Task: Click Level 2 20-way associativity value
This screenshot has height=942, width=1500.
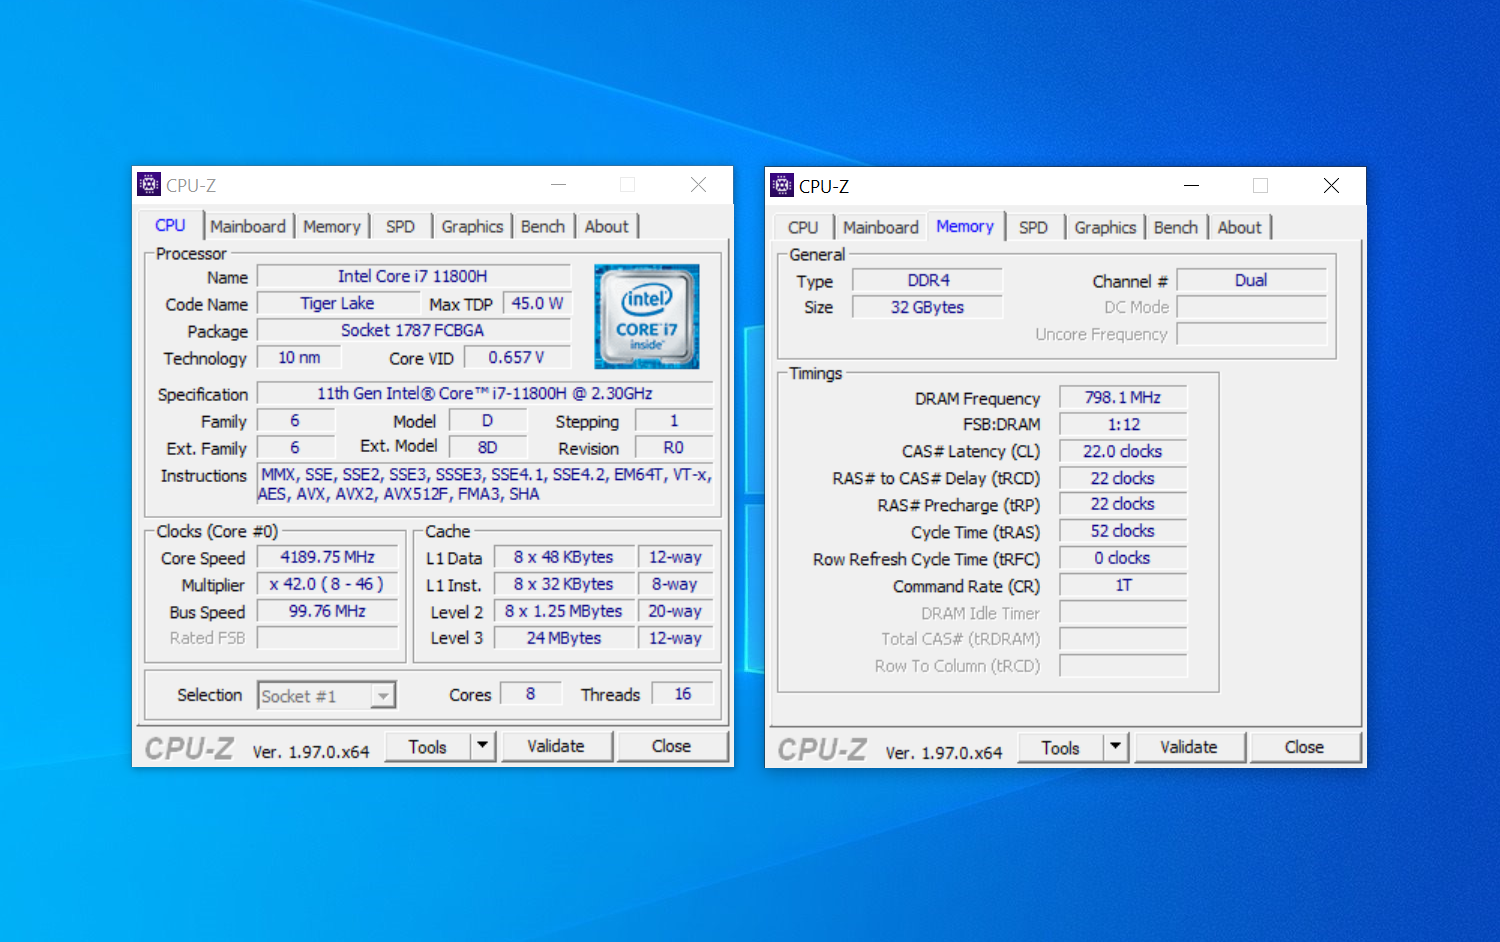Action: pyautogui.click(x=676, y=611)
